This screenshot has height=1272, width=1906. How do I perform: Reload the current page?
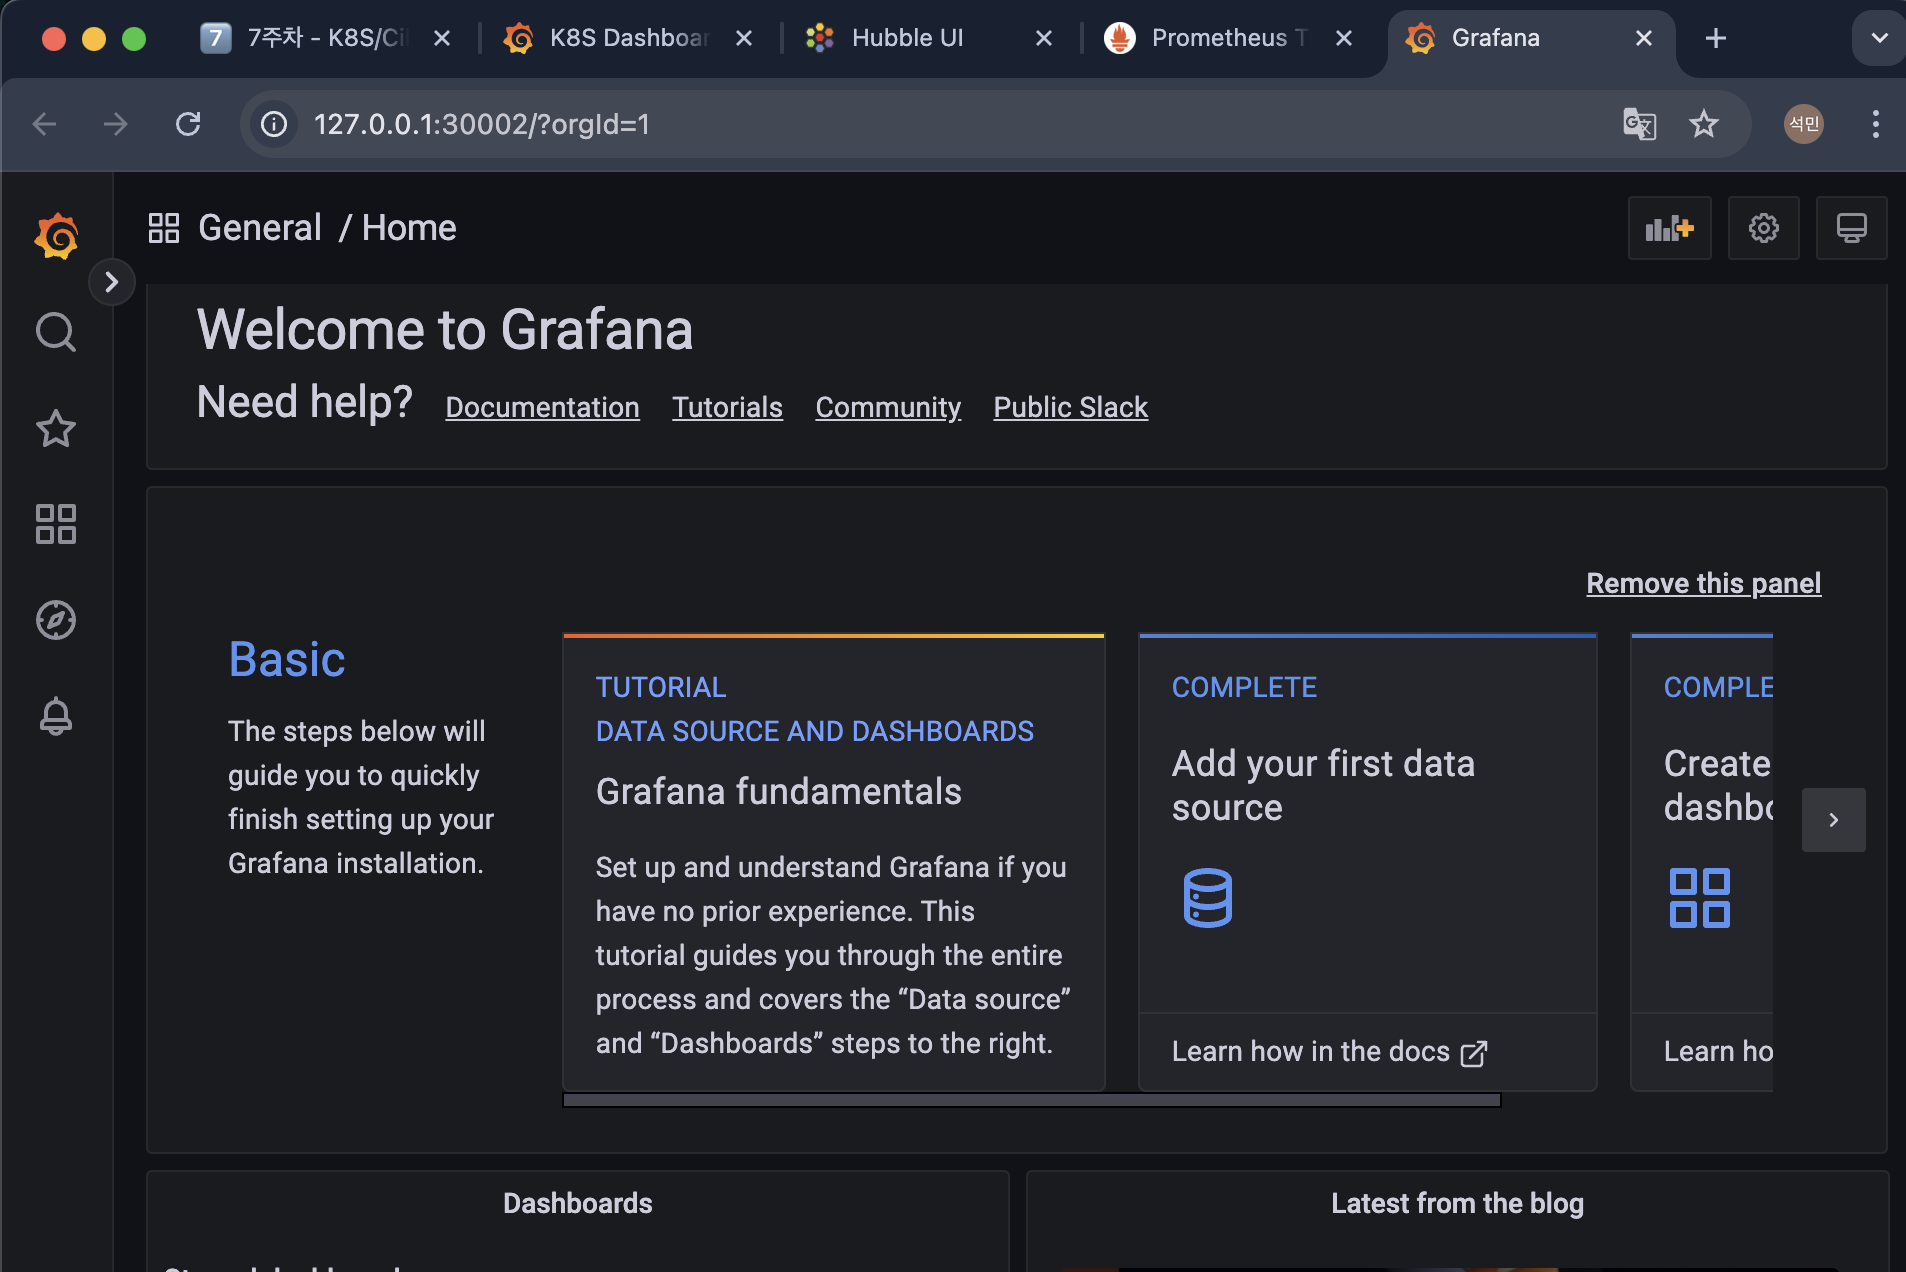[x=188, y=124]
